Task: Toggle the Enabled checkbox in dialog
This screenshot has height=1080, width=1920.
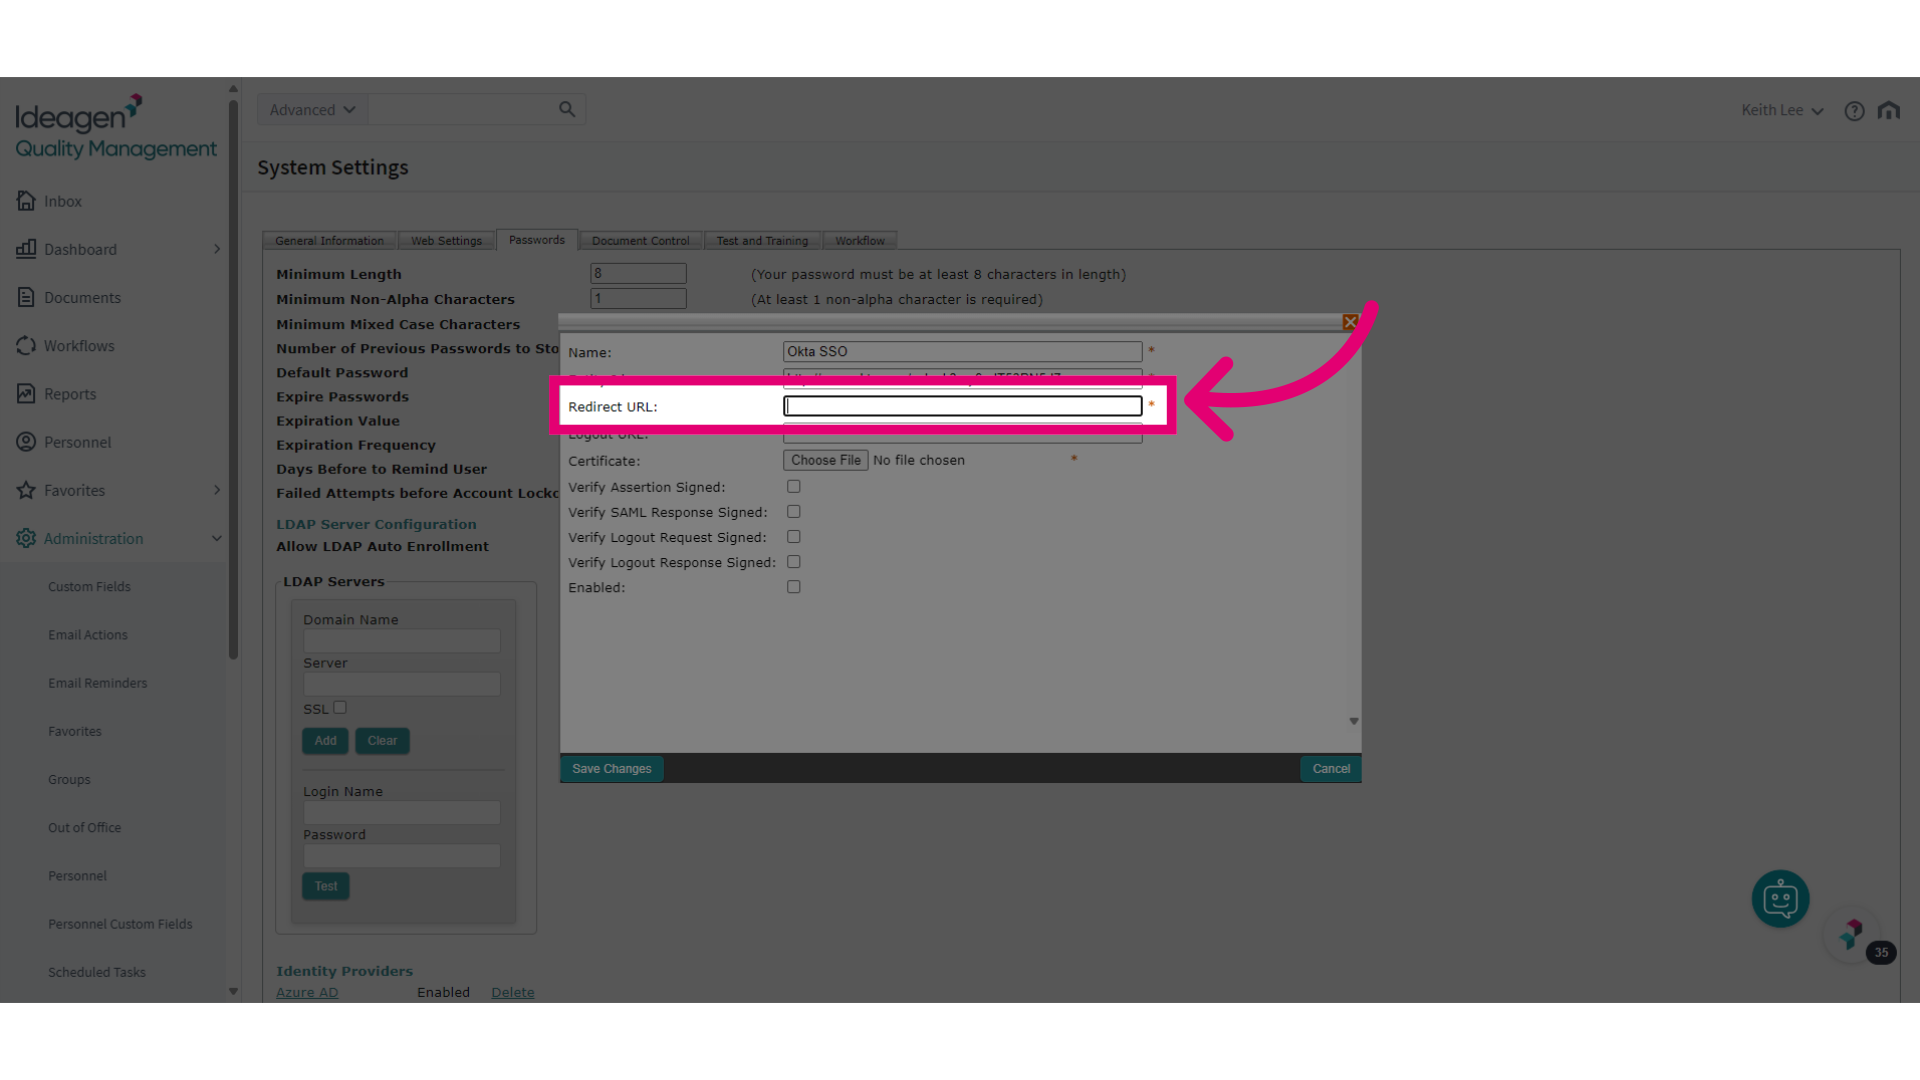Action: [x=794, y=587]
